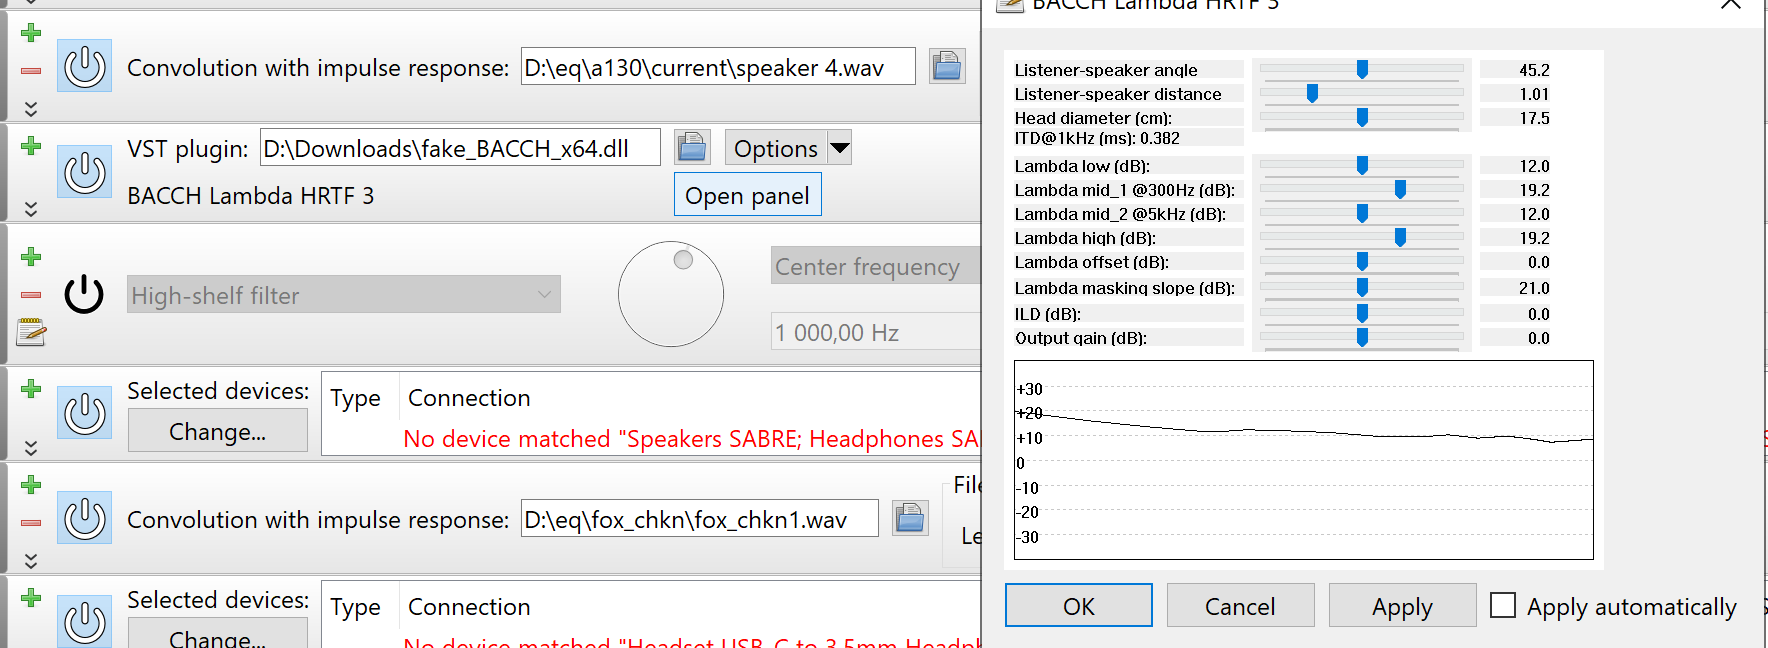The image size is (1768, 648).
Task: Close the BACCH Lambda HRTF 3 dialog
Action: 1730,4
